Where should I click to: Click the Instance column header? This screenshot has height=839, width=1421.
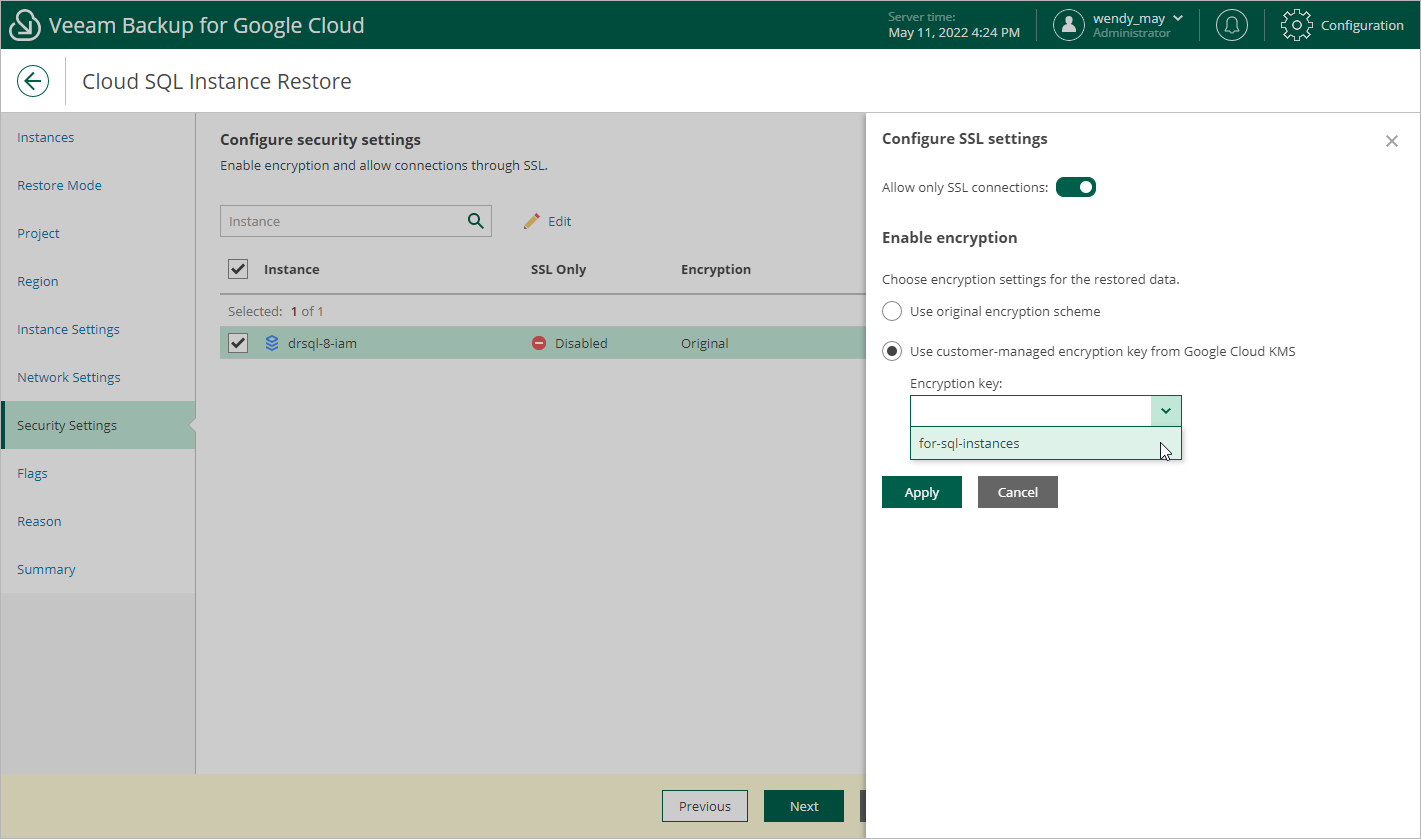(292, 269)
